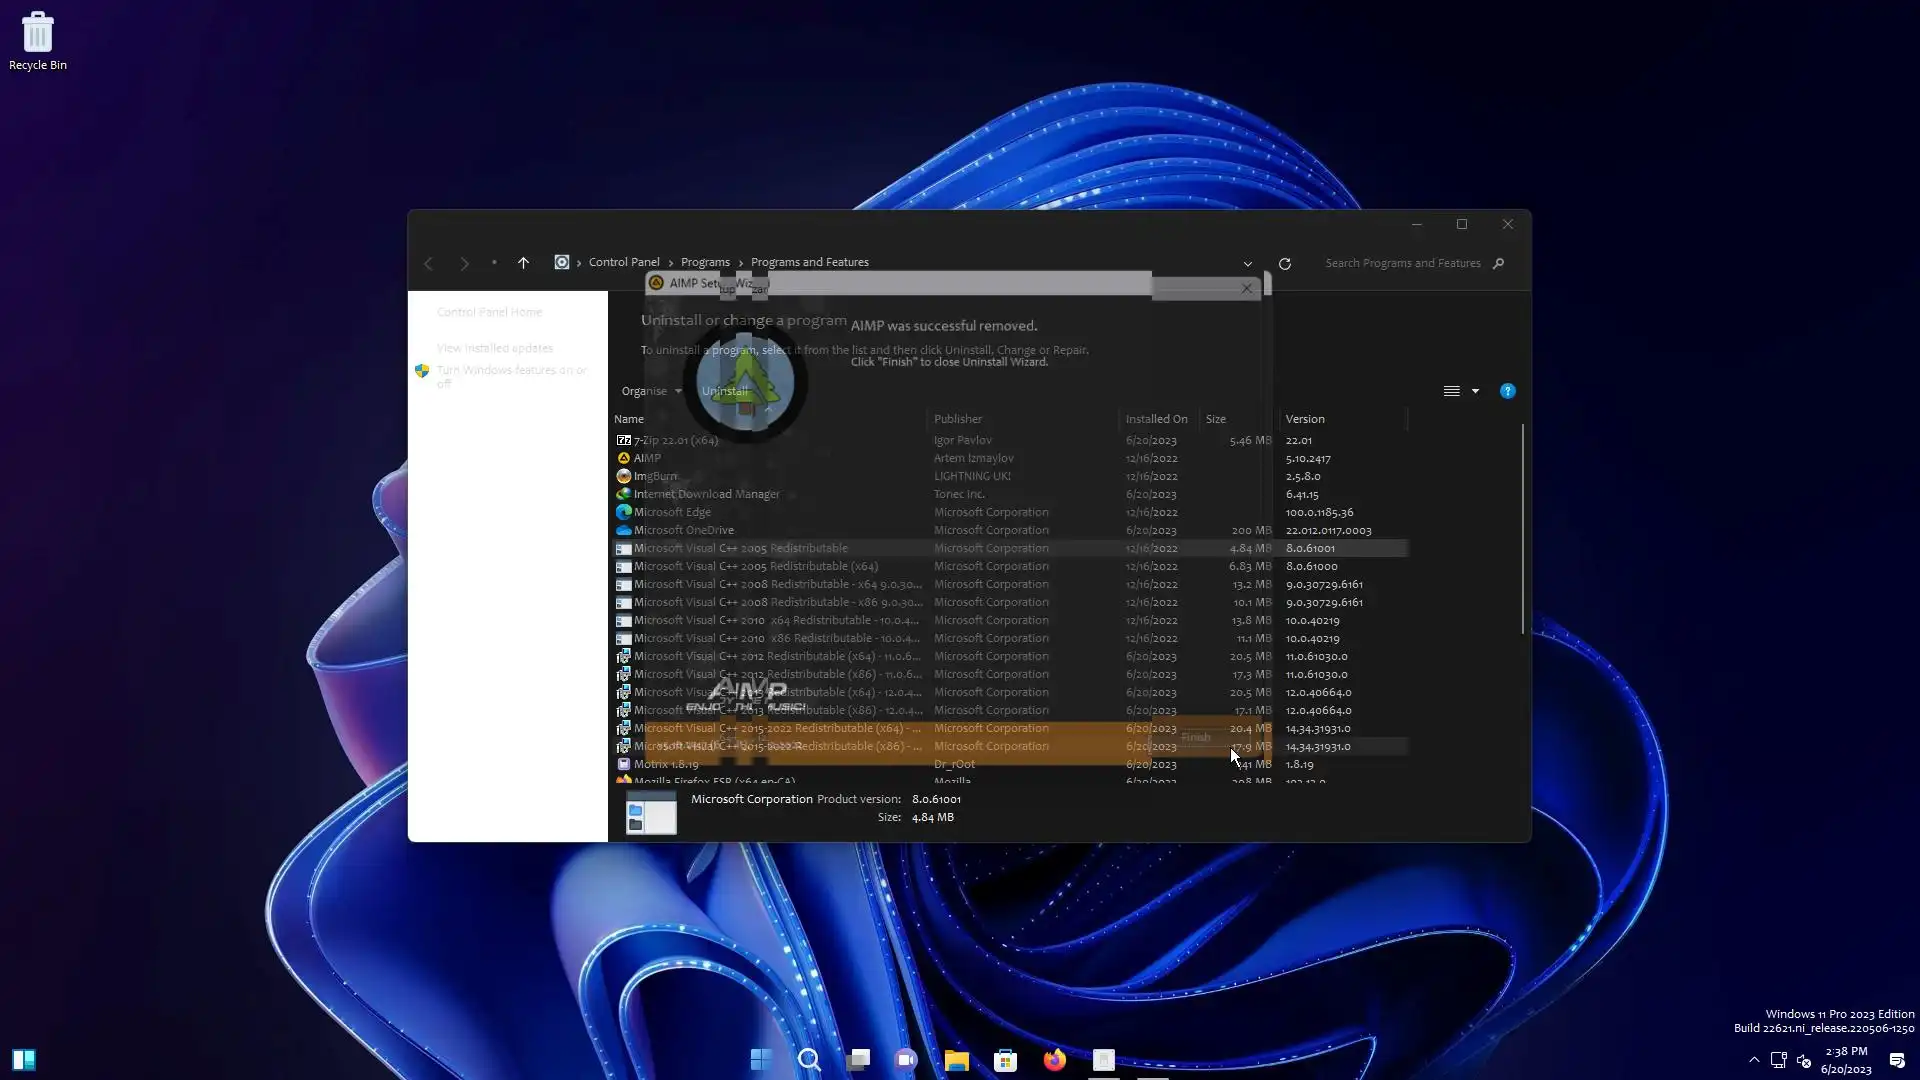Select Microsoft OneDrive in the program list
The height and width of the screenshot is (1080, 1920).
coord(684,530)
